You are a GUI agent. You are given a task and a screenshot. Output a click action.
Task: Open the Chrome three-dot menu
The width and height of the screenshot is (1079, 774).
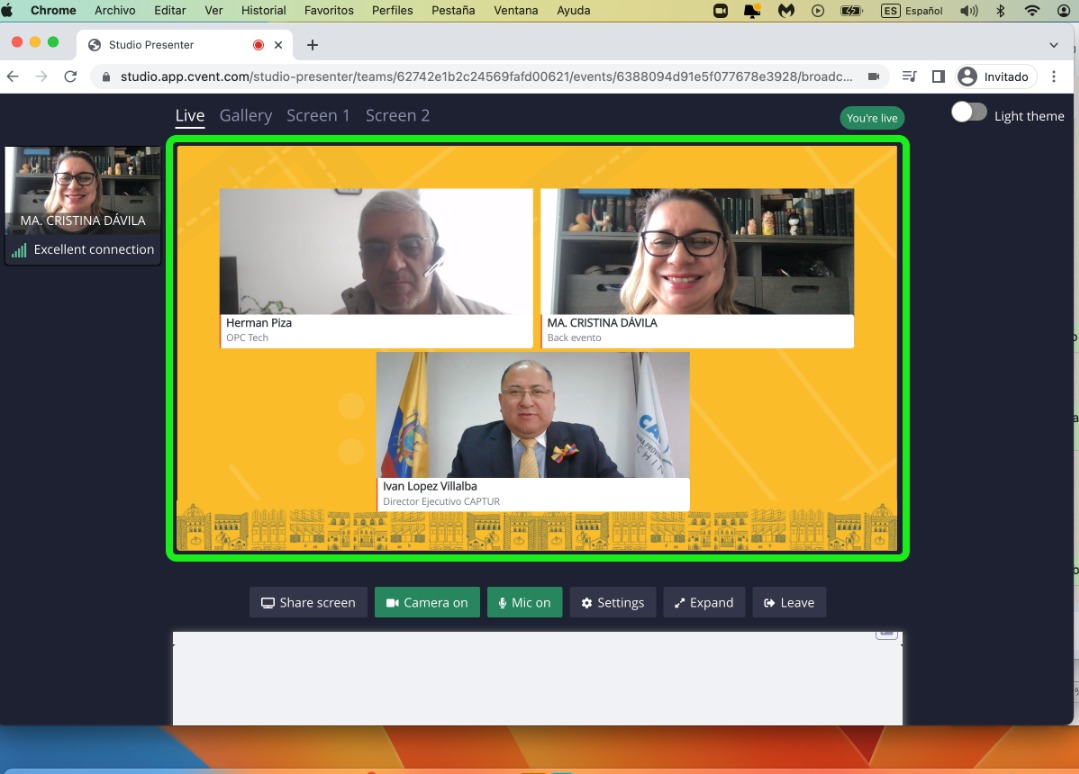click(x=1054, y=76)
